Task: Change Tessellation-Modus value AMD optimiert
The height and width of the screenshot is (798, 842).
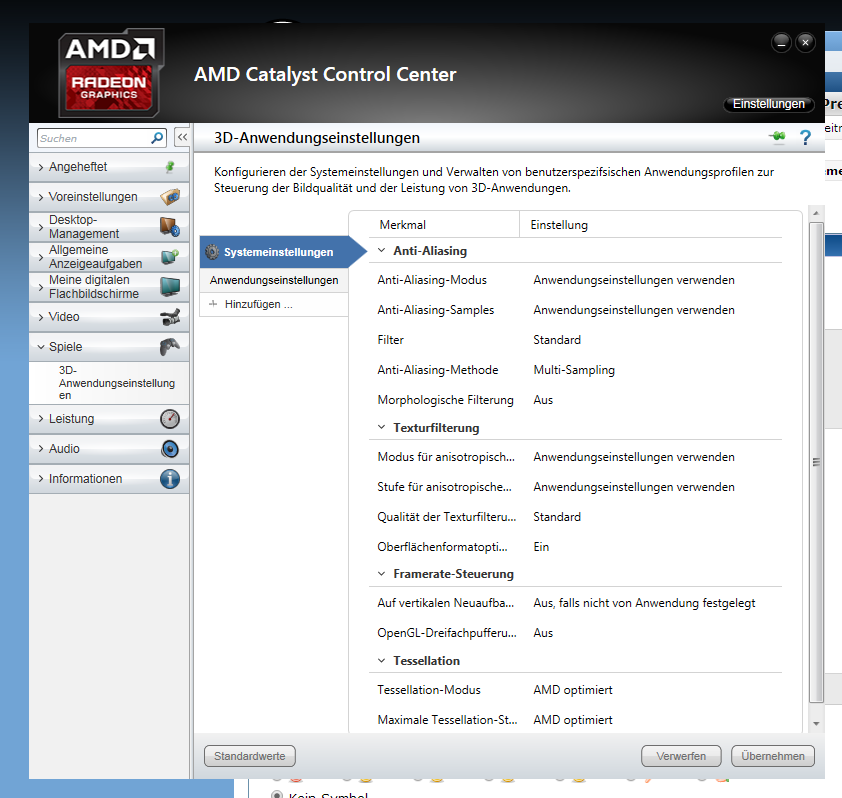Action: tap(573, 690)
